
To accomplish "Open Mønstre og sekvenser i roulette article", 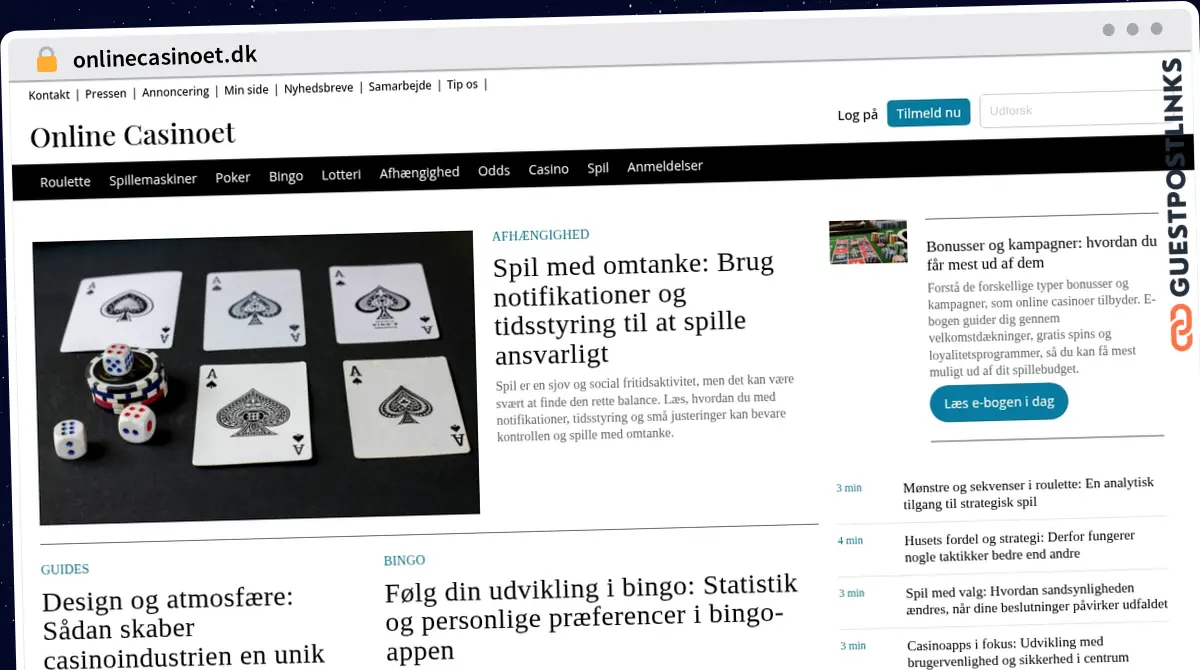I will [1029, 493].
